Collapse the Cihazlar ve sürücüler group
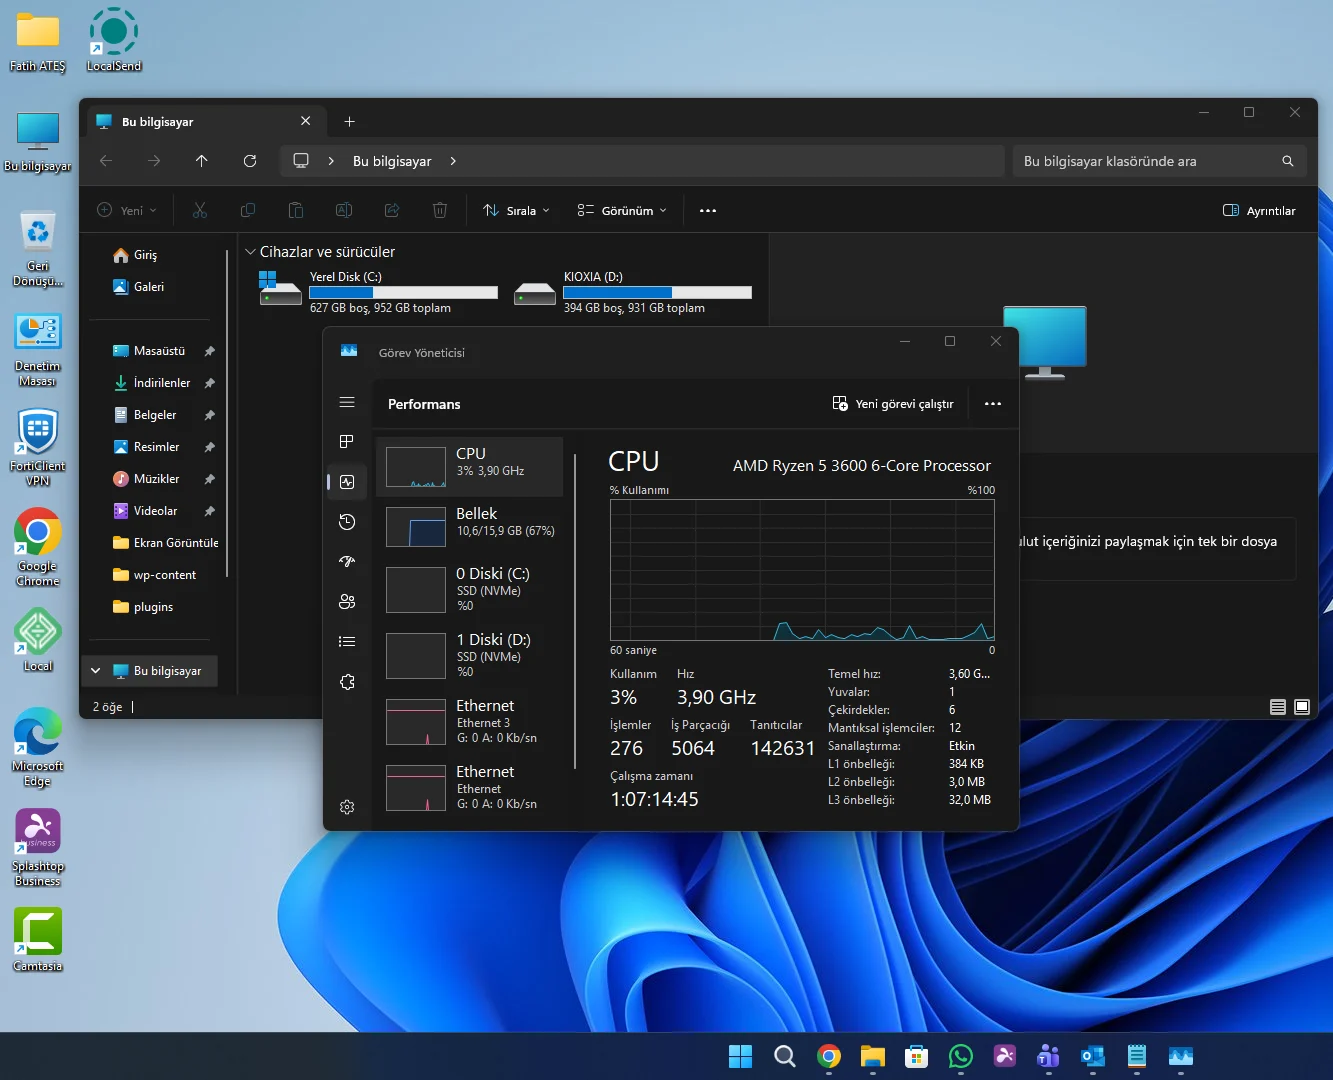1333x1080 pixels. 250,252
